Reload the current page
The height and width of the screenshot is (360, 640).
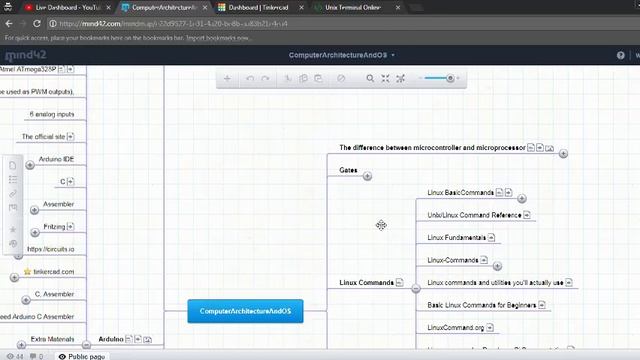[37, 24]
